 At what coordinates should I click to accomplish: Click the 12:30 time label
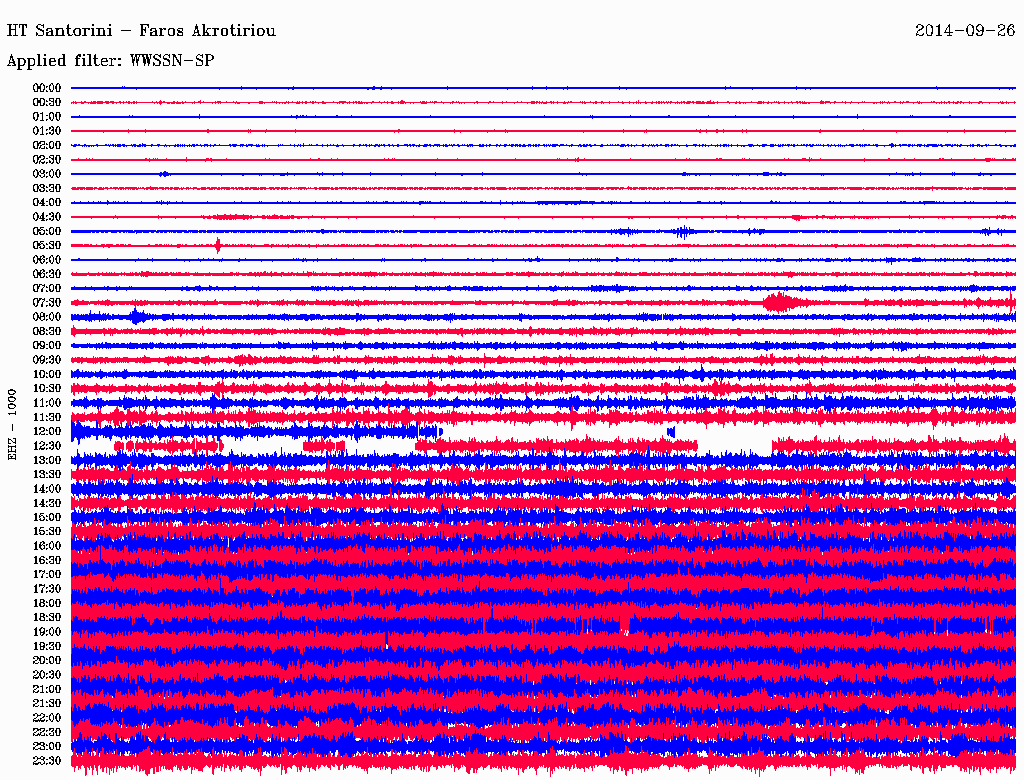pos(46,446)
